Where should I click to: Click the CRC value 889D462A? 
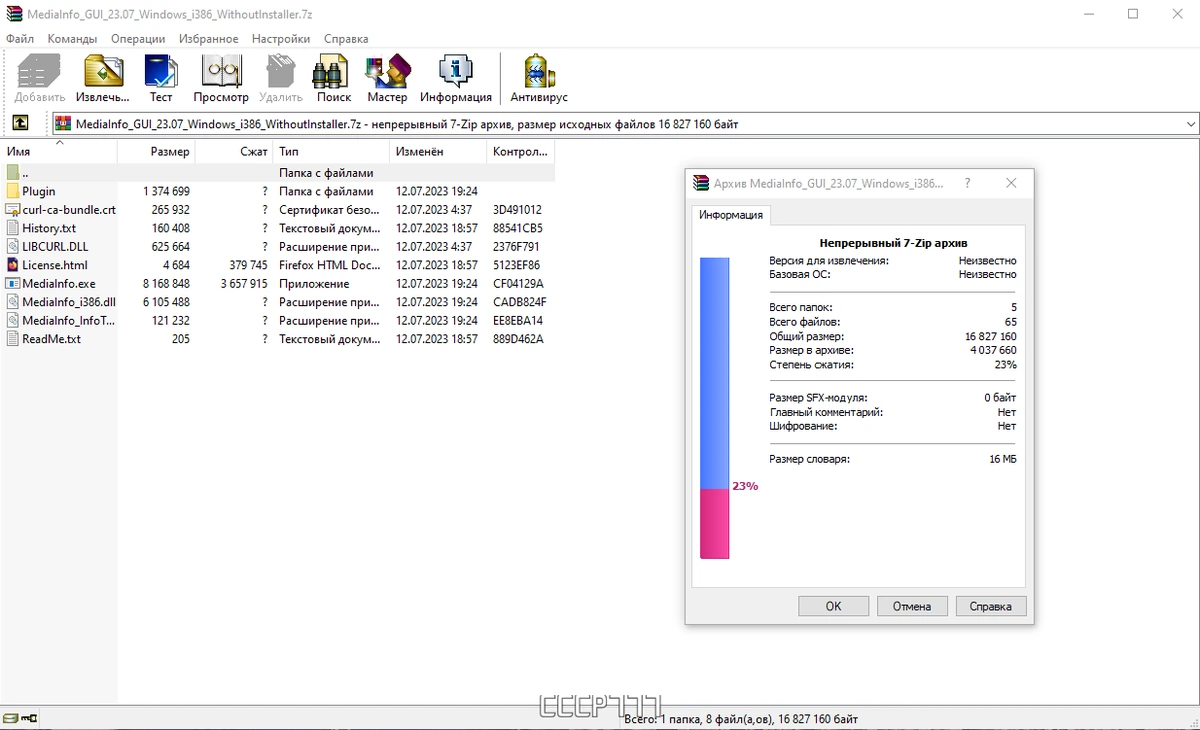click(x=518, y=339)
